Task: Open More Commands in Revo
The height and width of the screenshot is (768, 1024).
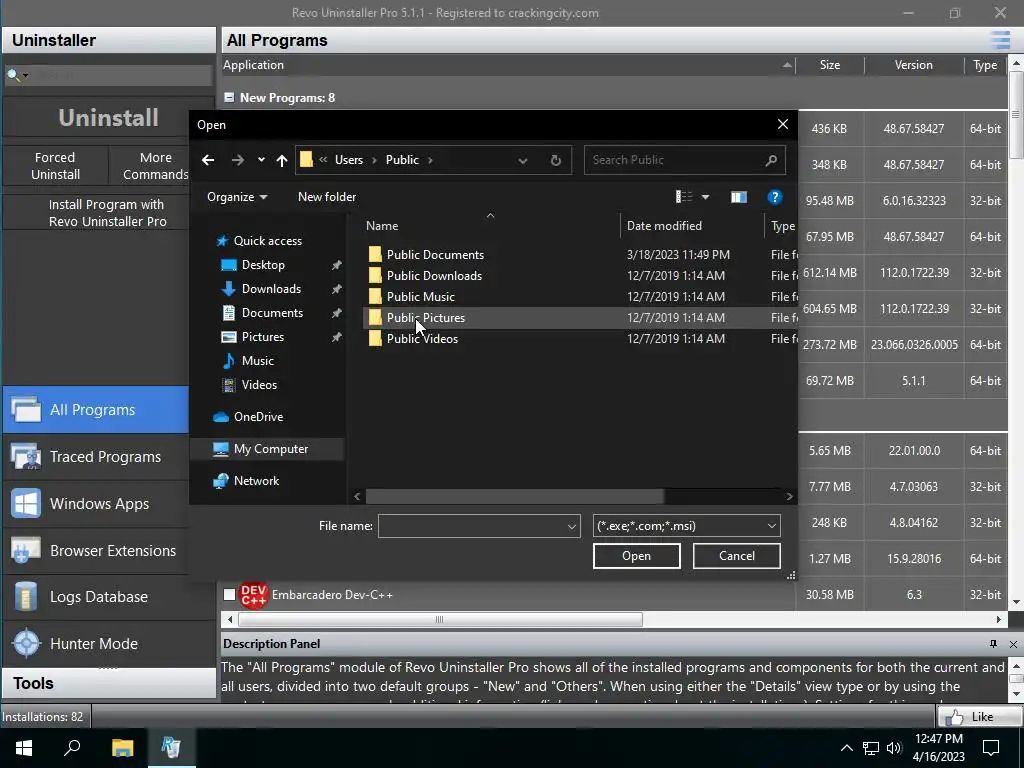Action: coord(155,166)
